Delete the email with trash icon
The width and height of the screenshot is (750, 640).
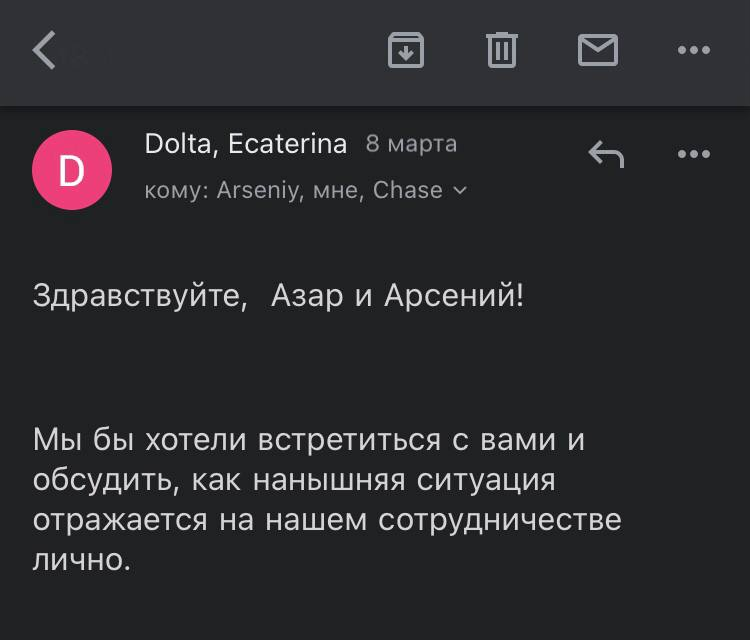pos(501,49)
